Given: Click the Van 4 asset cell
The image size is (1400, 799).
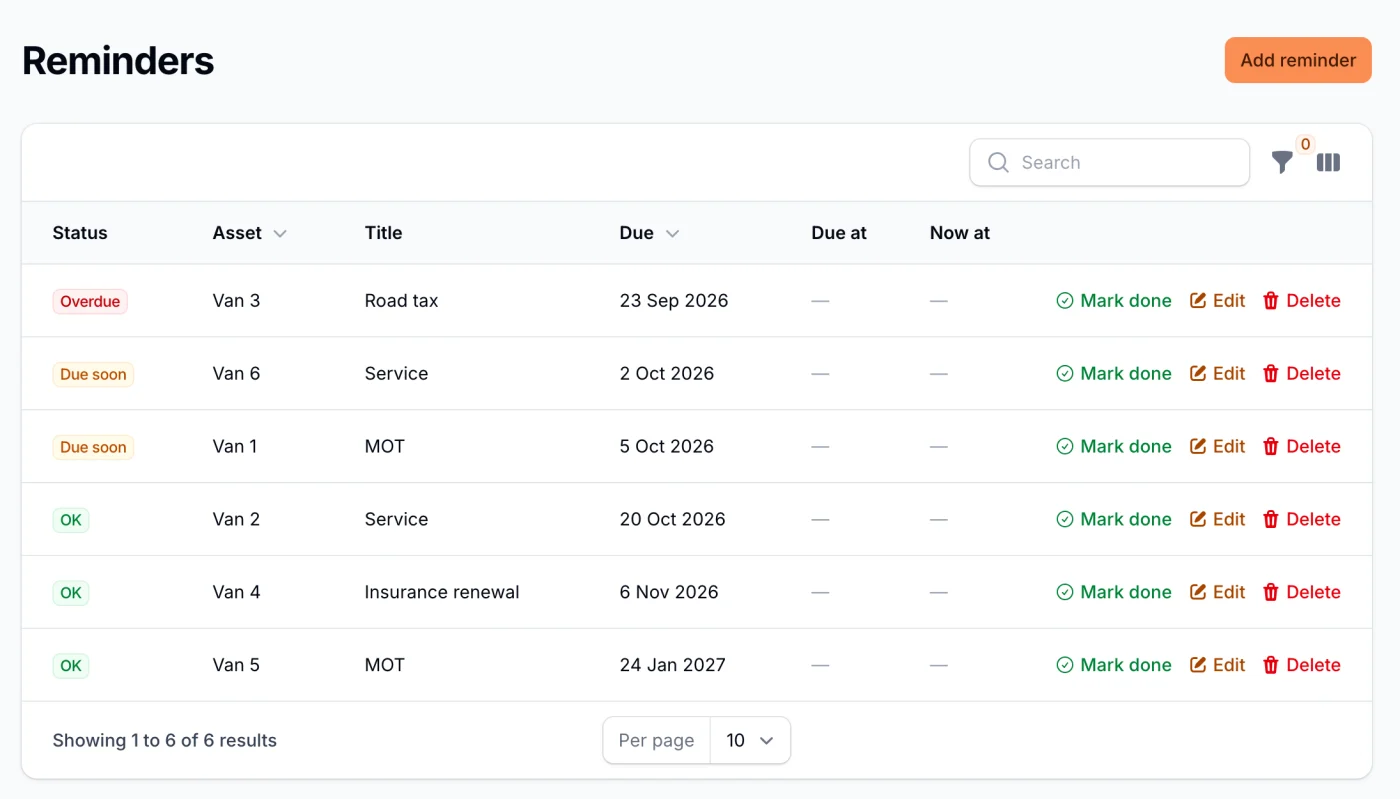Looking at the screenshot, I should [236, 593].
